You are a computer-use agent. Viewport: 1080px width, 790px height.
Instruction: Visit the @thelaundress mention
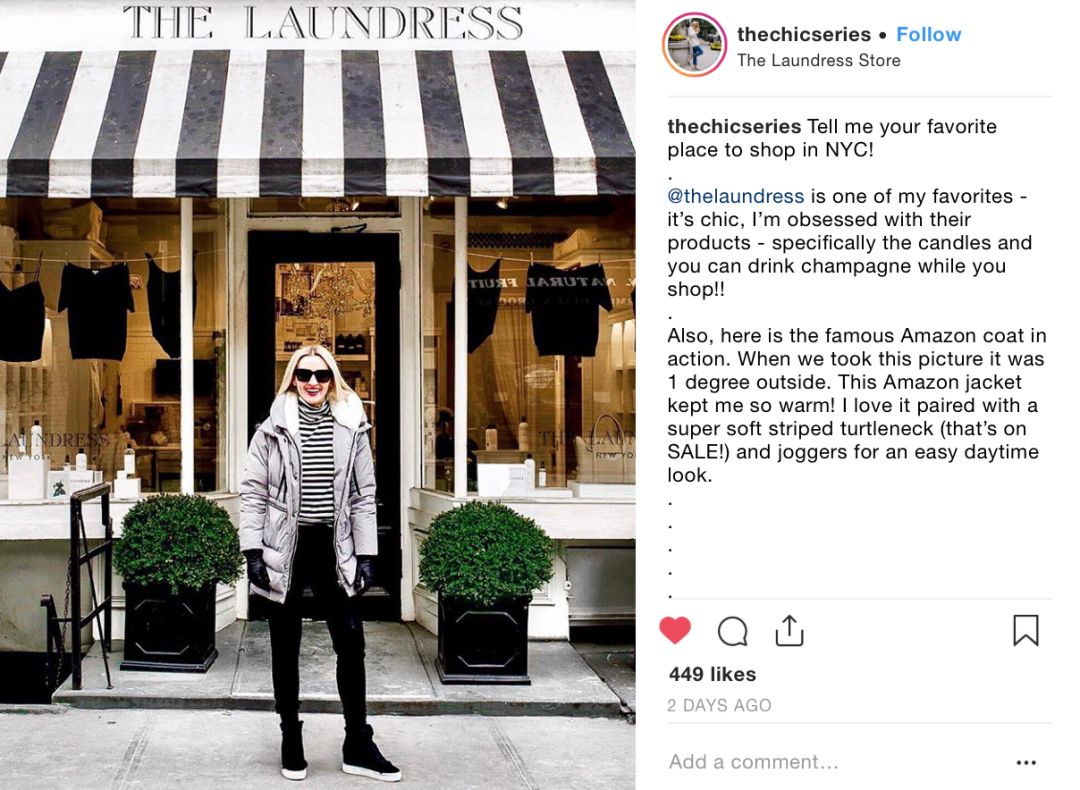click(736, 196)
